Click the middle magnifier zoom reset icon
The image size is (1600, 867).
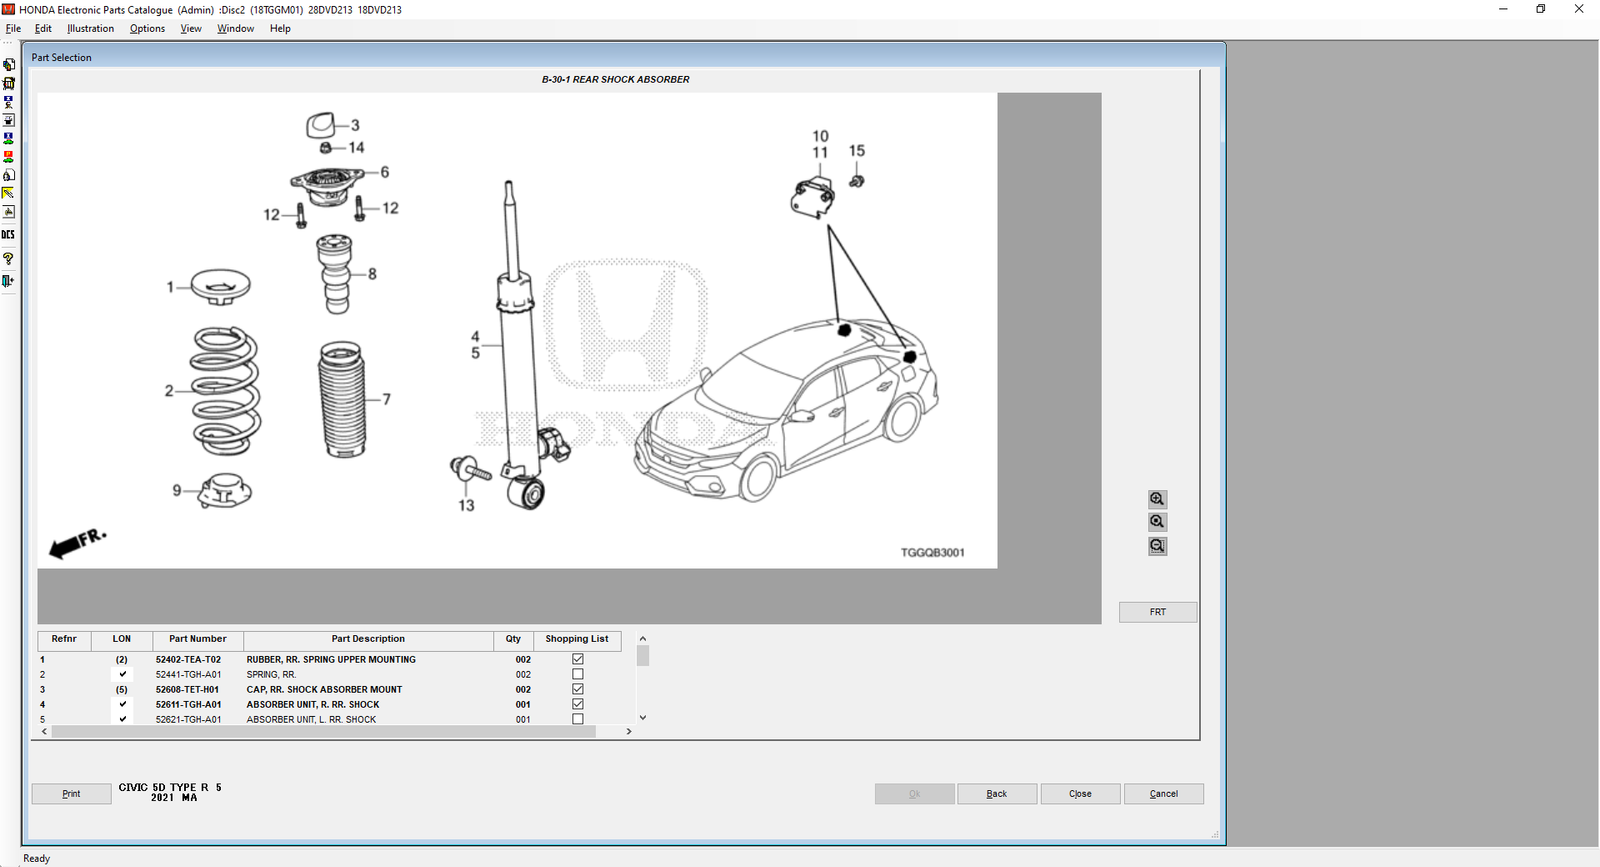coord(1157,522)
